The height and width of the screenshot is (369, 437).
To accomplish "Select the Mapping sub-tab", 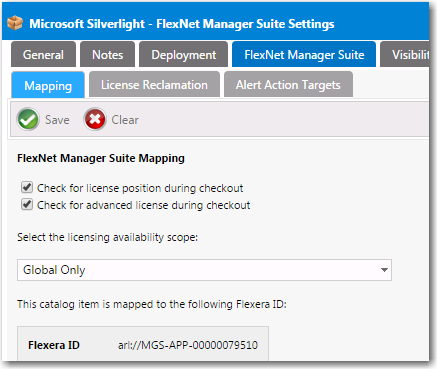I will (48, 85).
